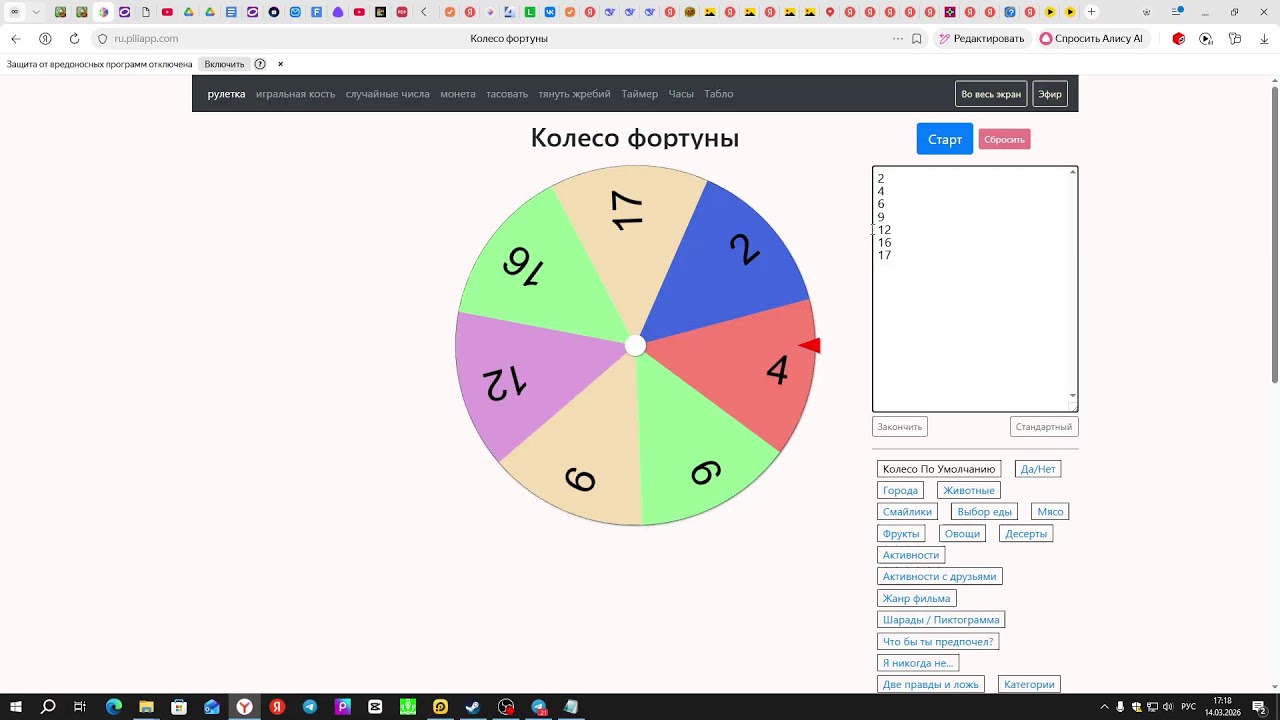Click the Эфир button
This screenshot has height=720, width=1280.
click(1050, 94)
